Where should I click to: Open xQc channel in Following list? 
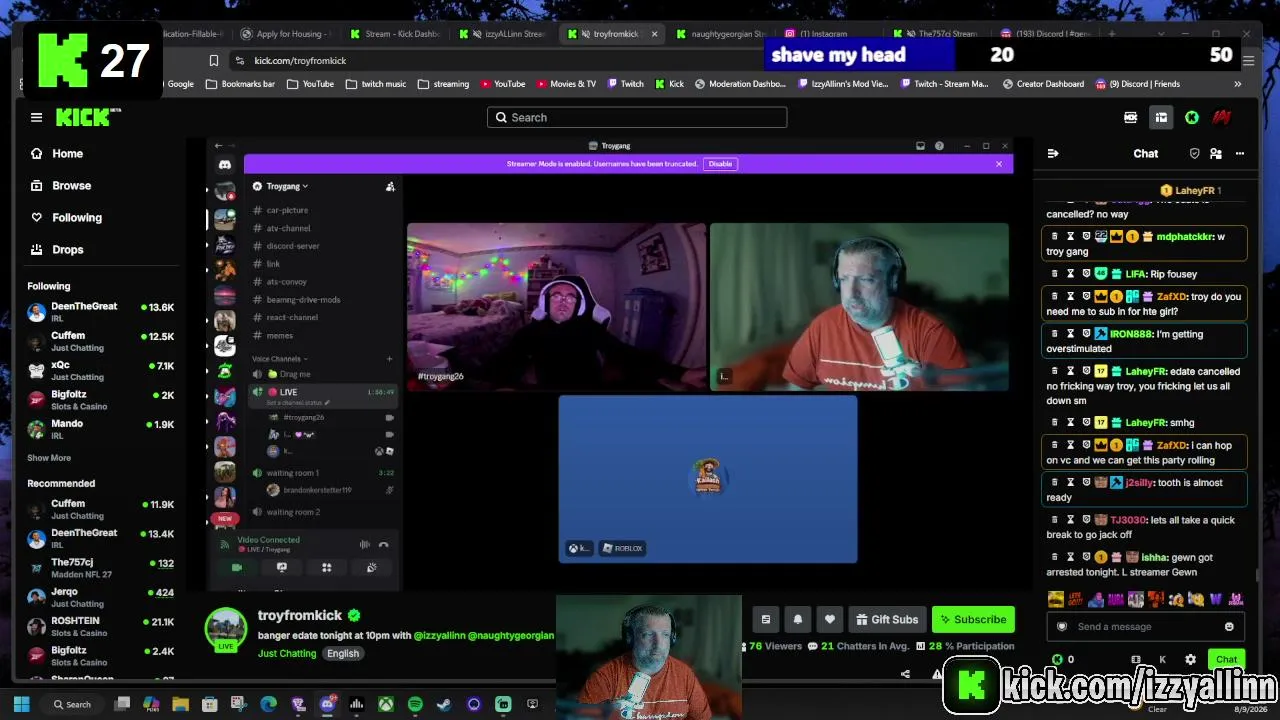tap(101, 371)
